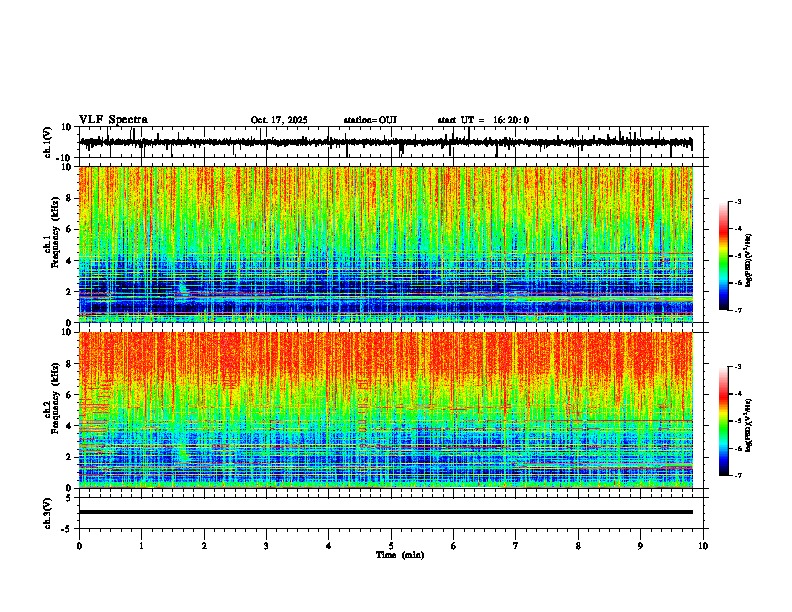Click time axis tick label "7"
Viewport: 792px width, 612px height.
tap(516, 546)
